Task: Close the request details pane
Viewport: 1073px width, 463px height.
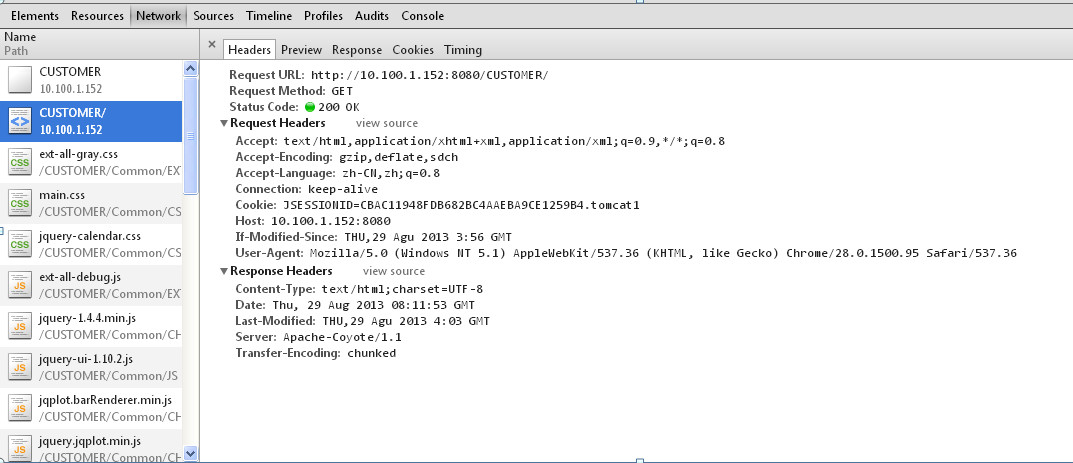Action: [x=212, y=45]
